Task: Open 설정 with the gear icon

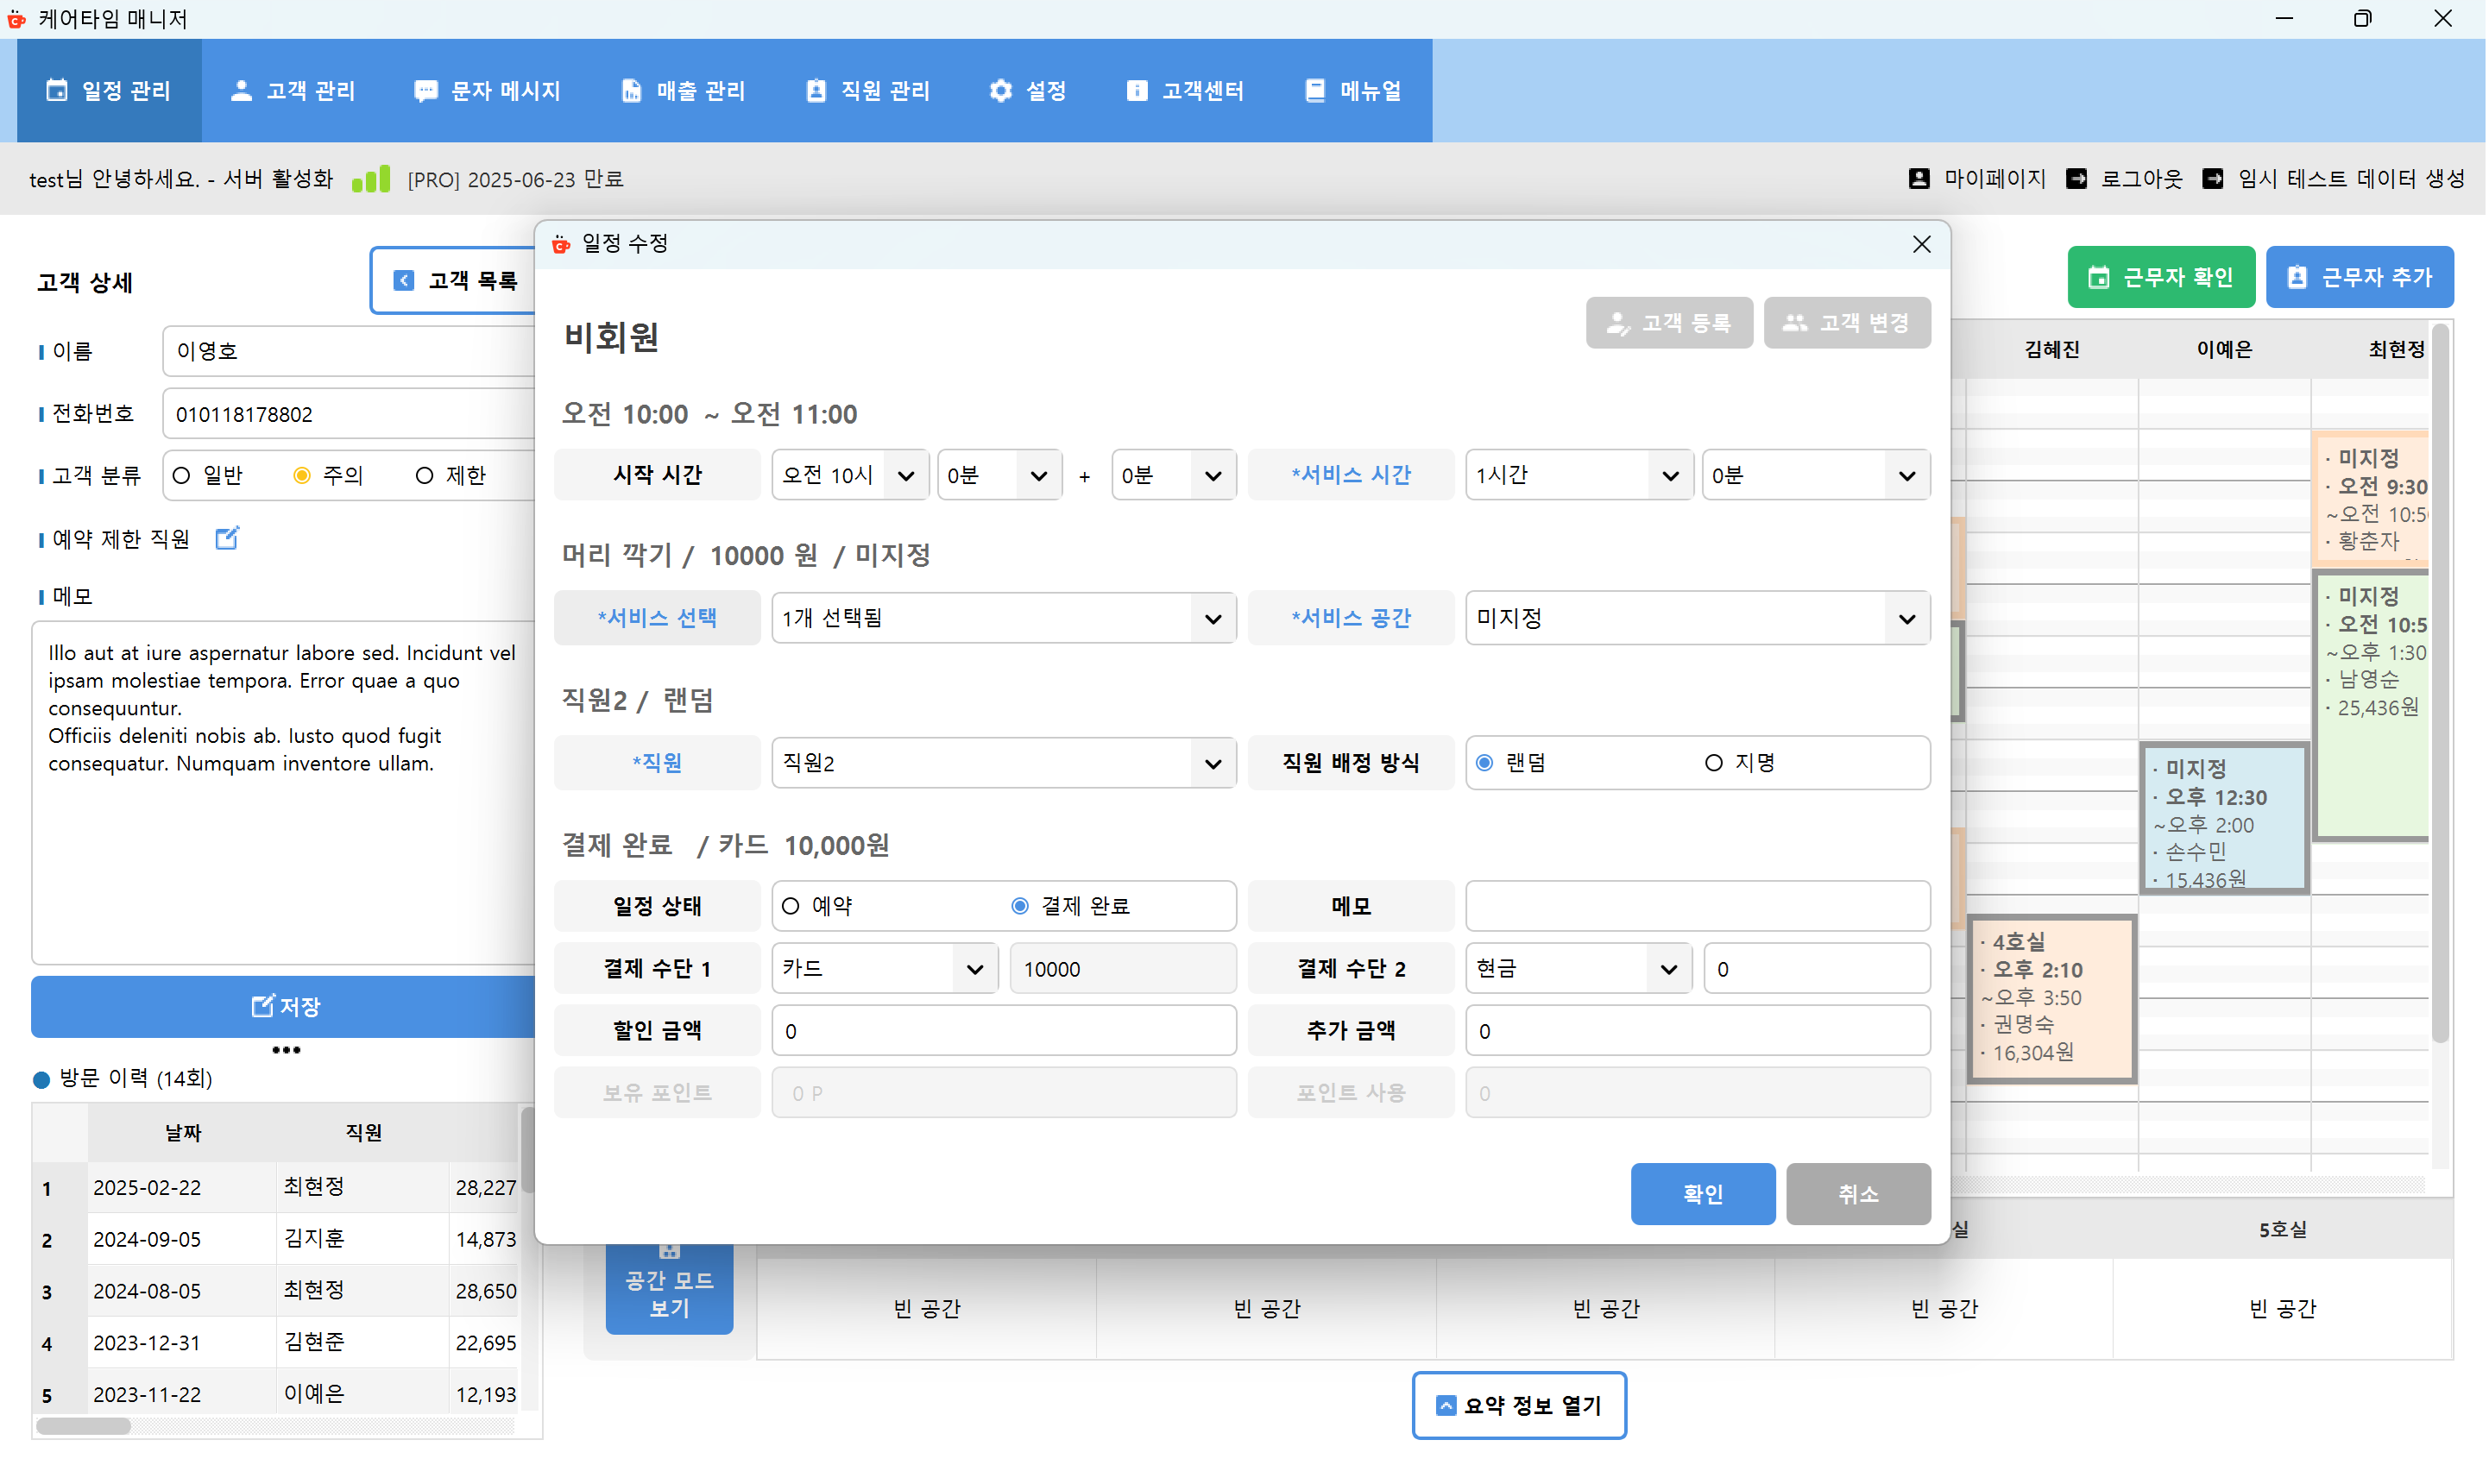Action: point(1000,90)
